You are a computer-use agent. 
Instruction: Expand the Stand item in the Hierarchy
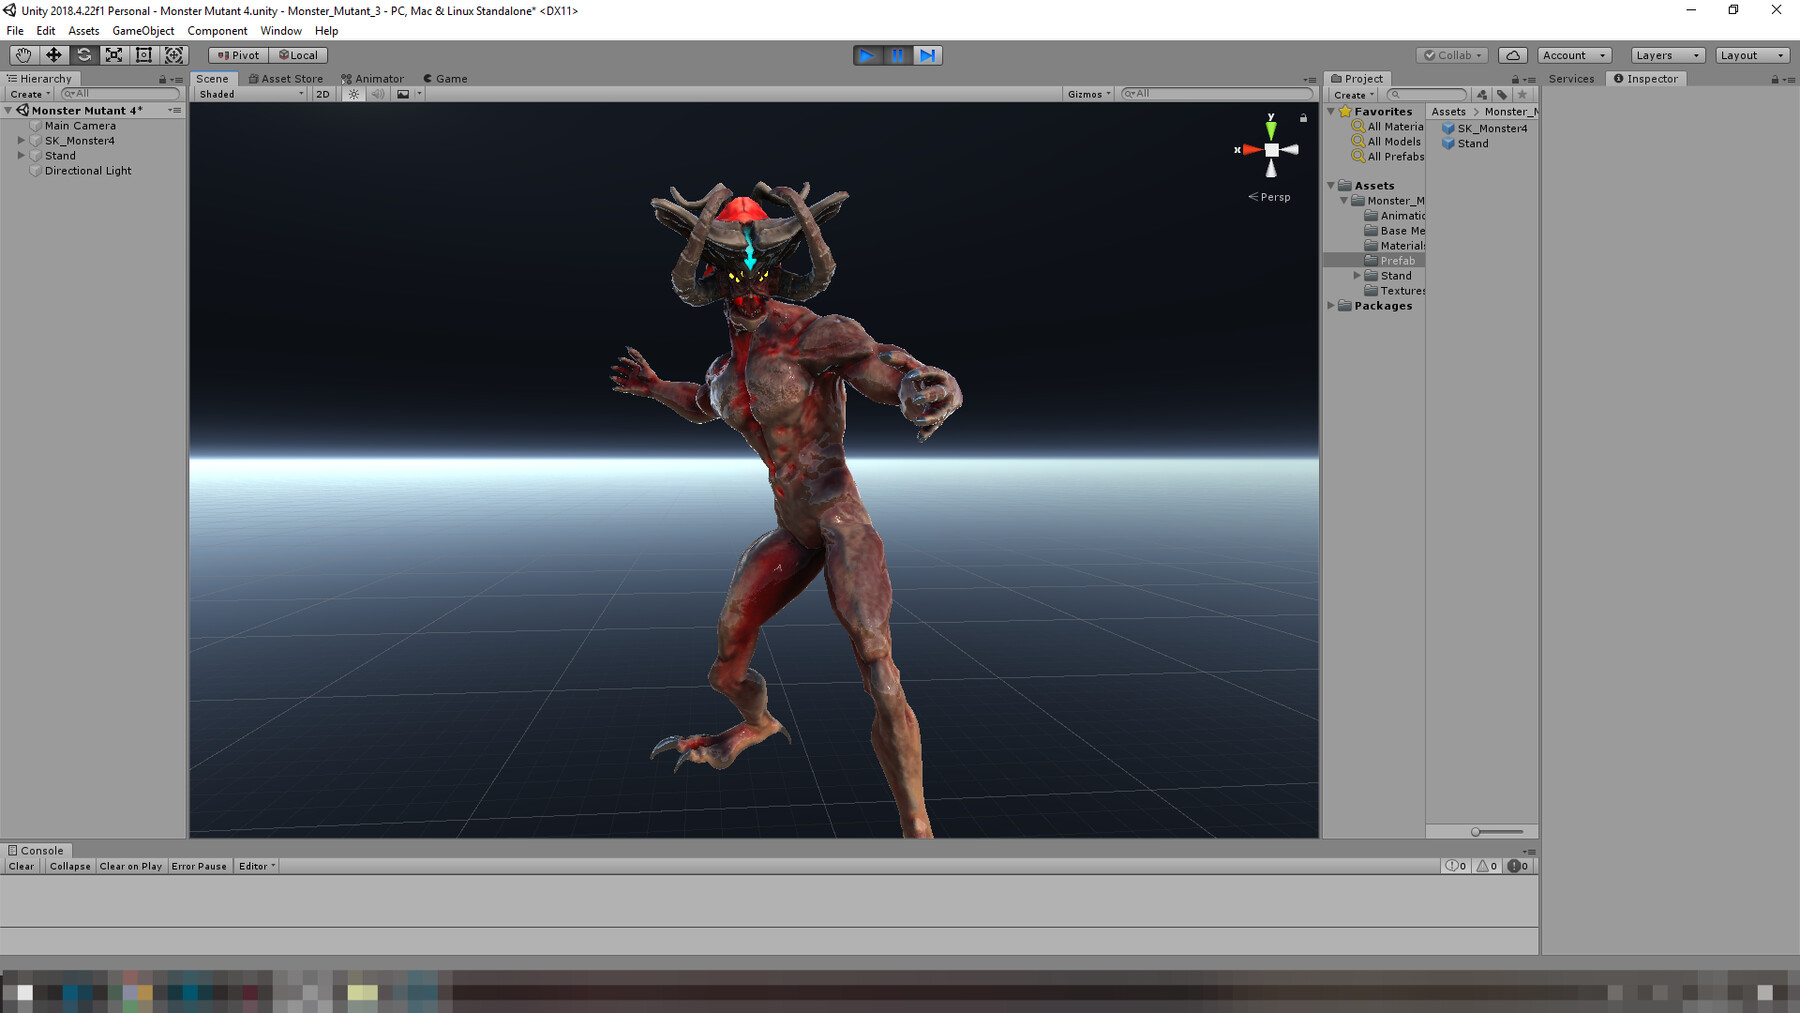22,155
